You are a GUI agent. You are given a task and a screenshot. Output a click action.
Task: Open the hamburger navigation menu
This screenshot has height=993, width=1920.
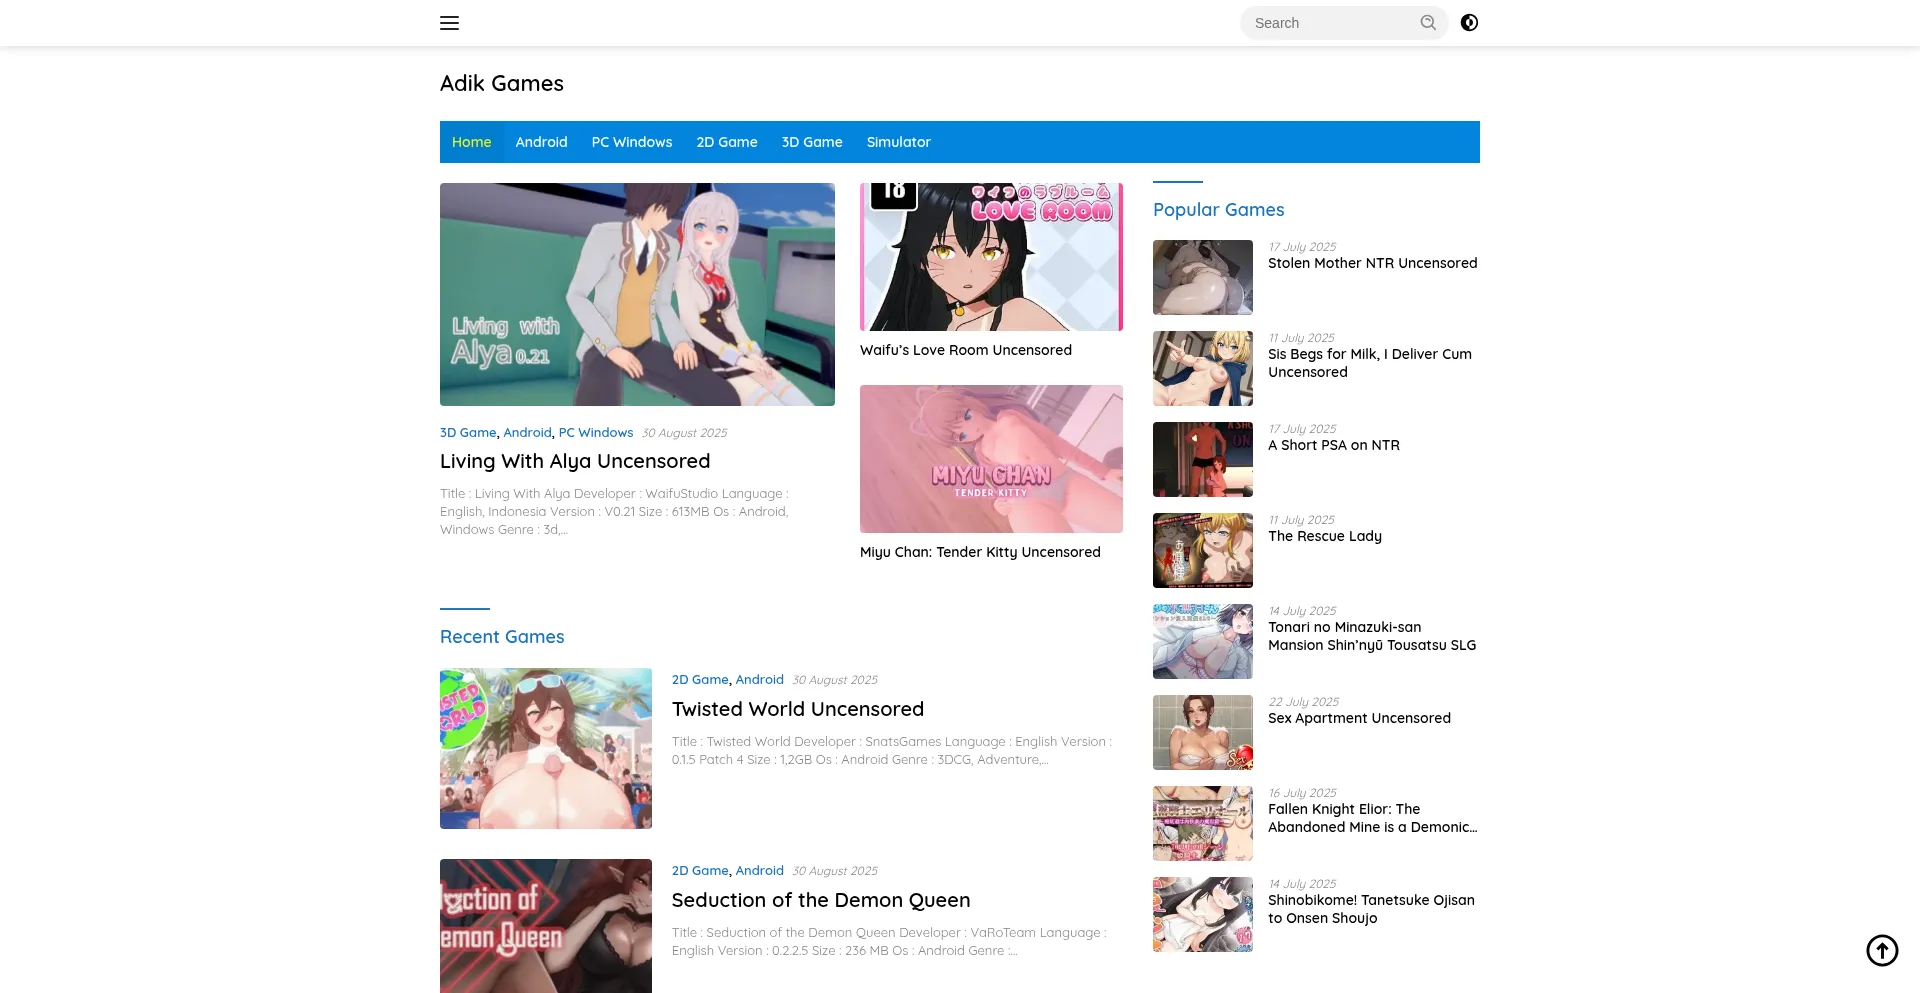click(449, 22)
